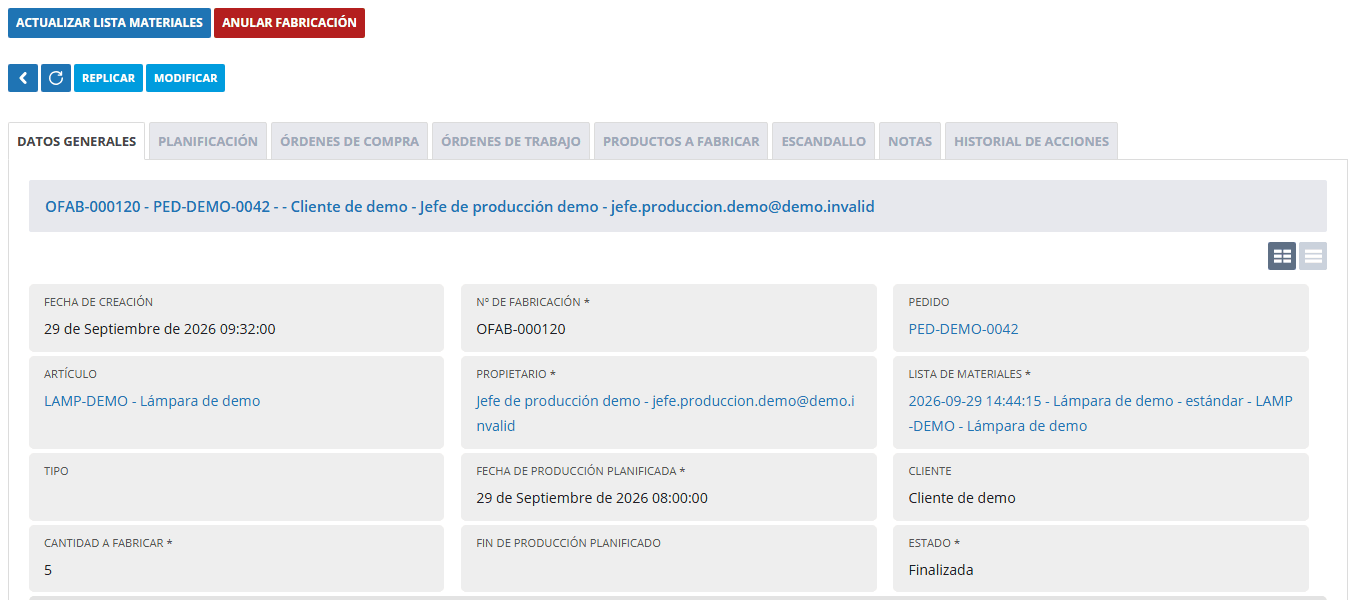Click the back arrow icon button
This screenshot has width=1356, height=600.
click(x=23, y=78)
